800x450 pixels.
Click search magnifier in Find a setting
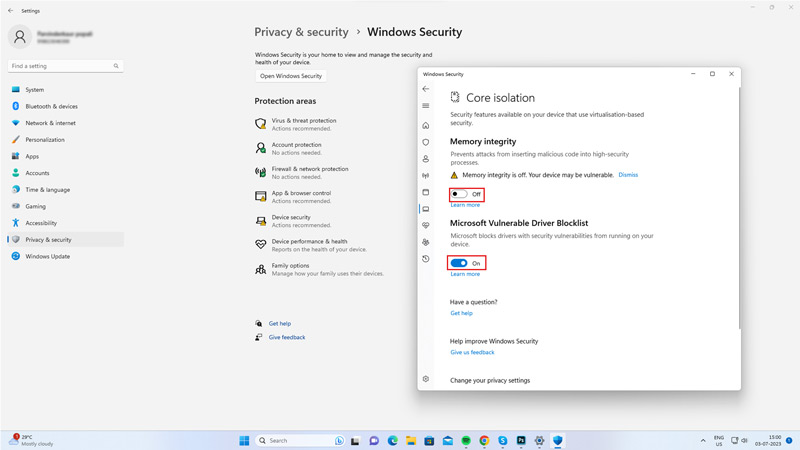coord(116,66)
